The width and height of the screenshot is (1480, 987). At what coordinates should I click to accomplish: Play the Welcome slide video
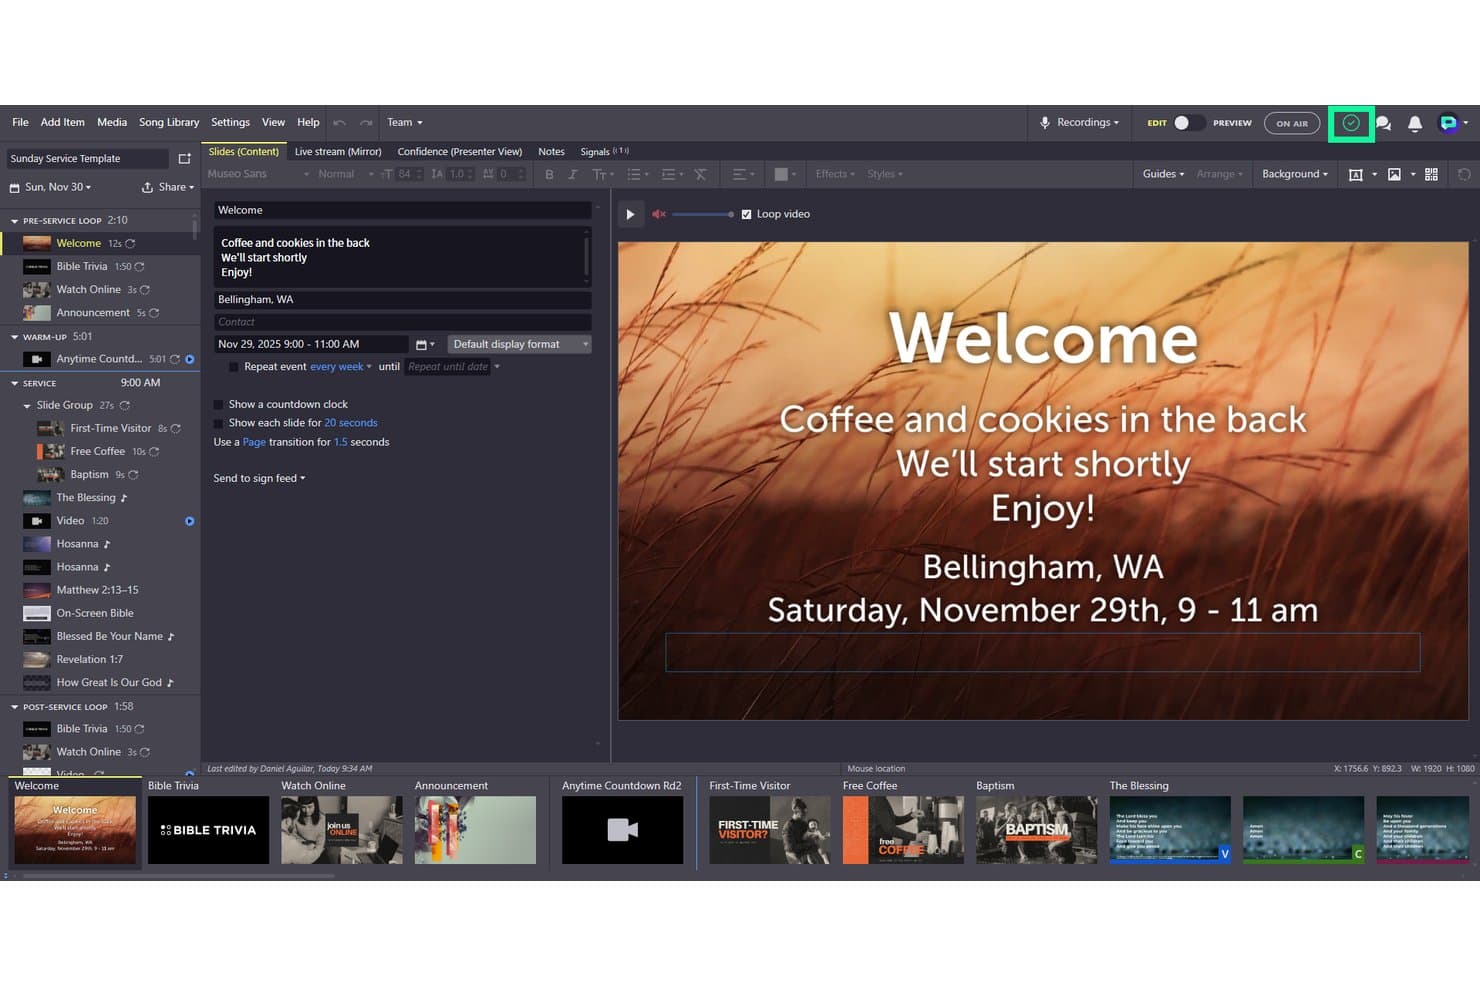click(630, 214)
